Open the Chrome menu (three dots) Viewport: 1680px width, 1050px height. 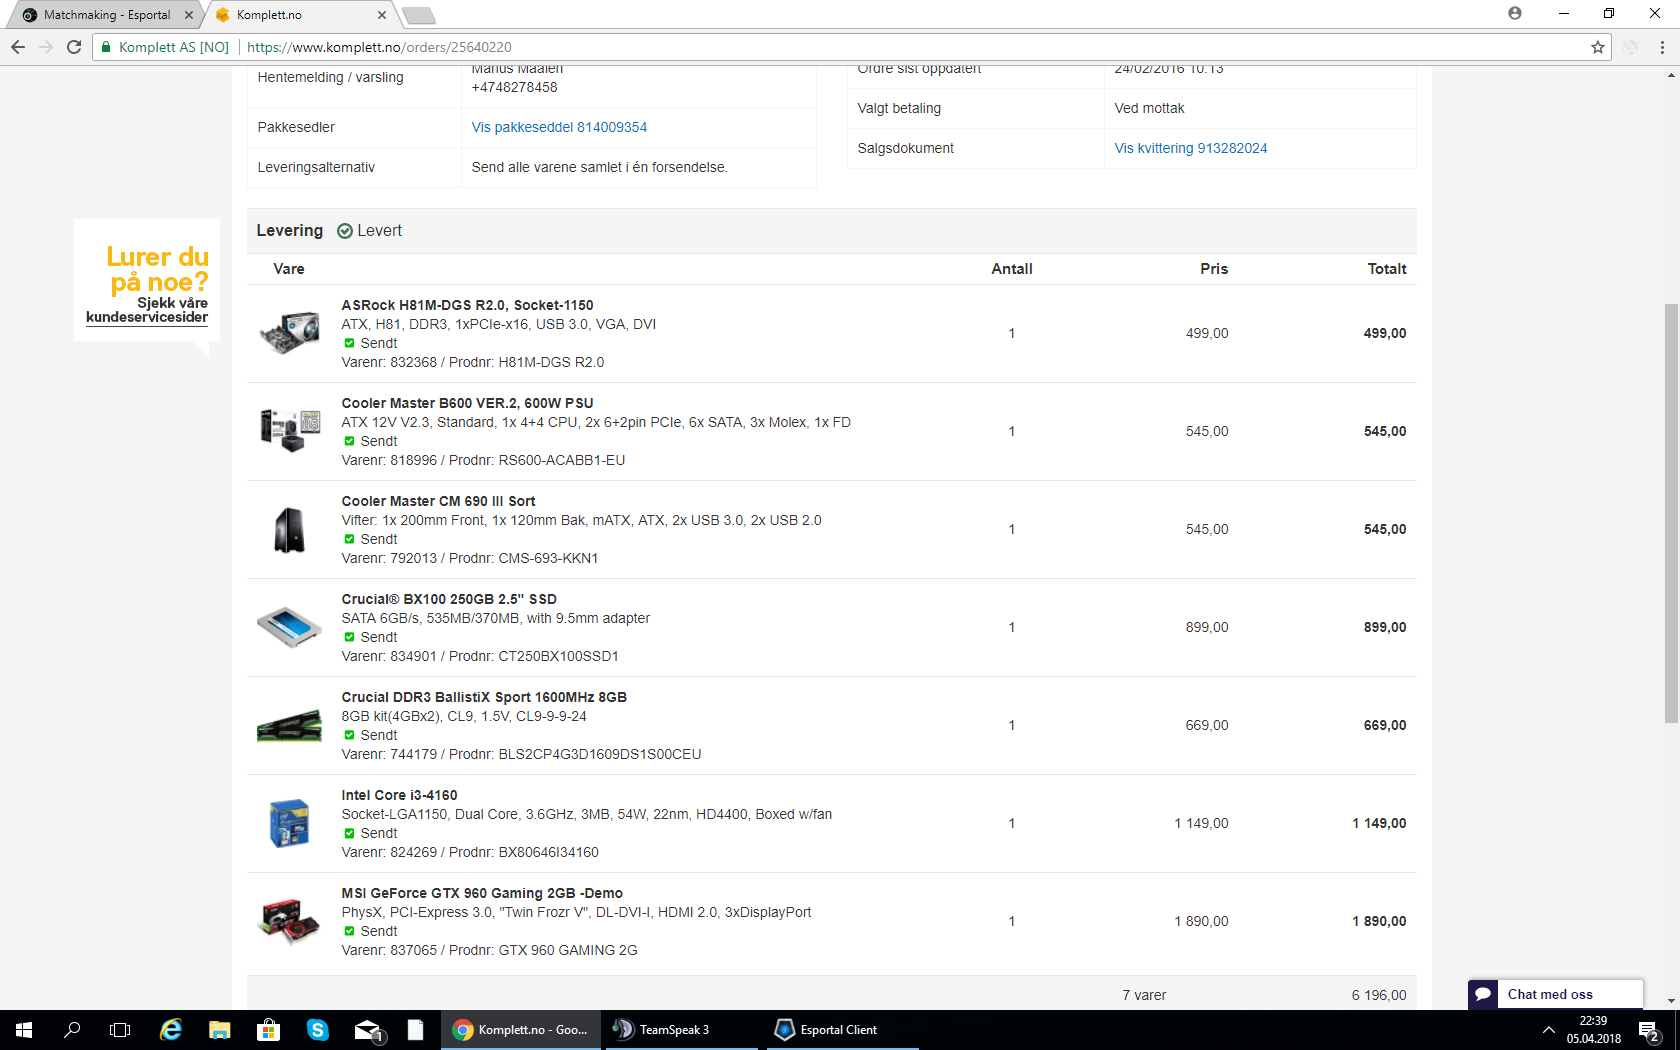(x=1662, y=47)
